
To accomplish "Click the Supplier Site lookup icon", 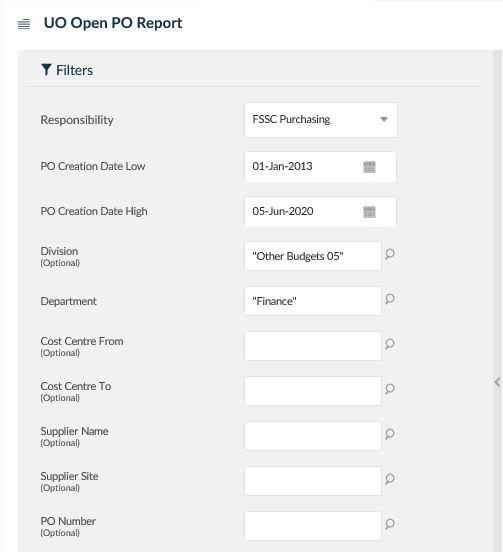I will 389,479.
